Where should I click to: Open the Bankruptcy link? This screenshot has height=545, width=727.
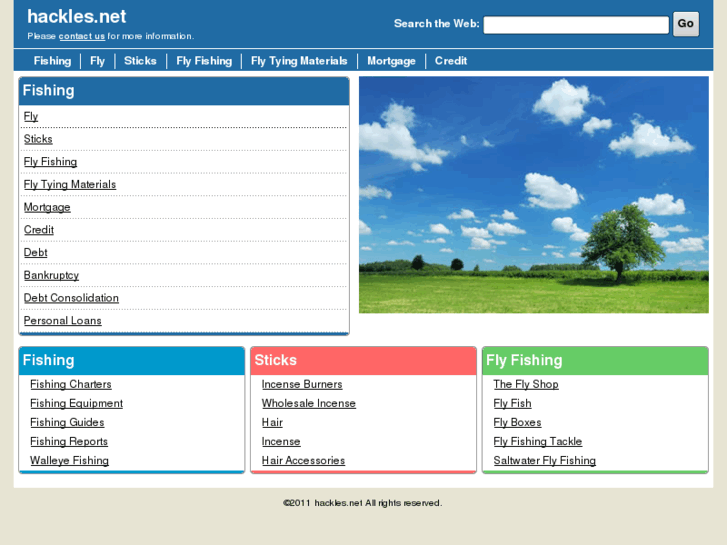coord(51,276)
